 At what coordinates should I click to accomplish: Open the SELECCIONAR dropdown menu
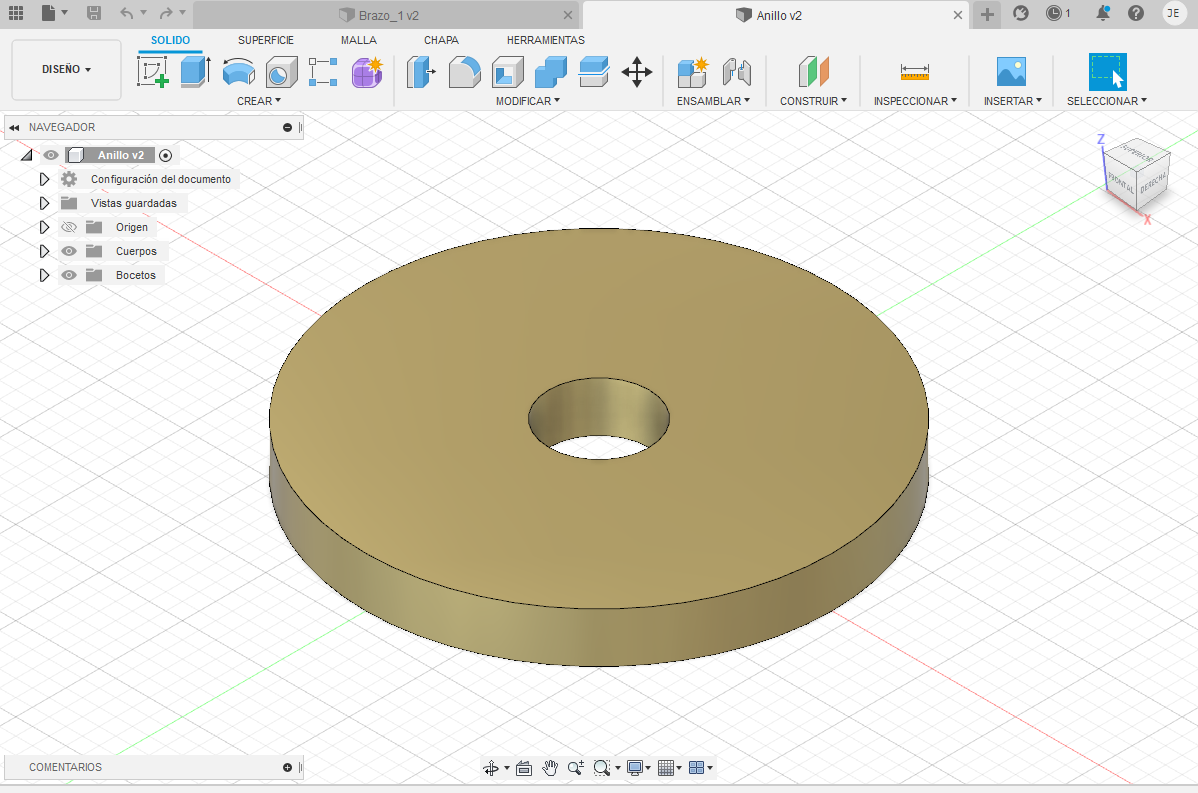coord(1106,101)
